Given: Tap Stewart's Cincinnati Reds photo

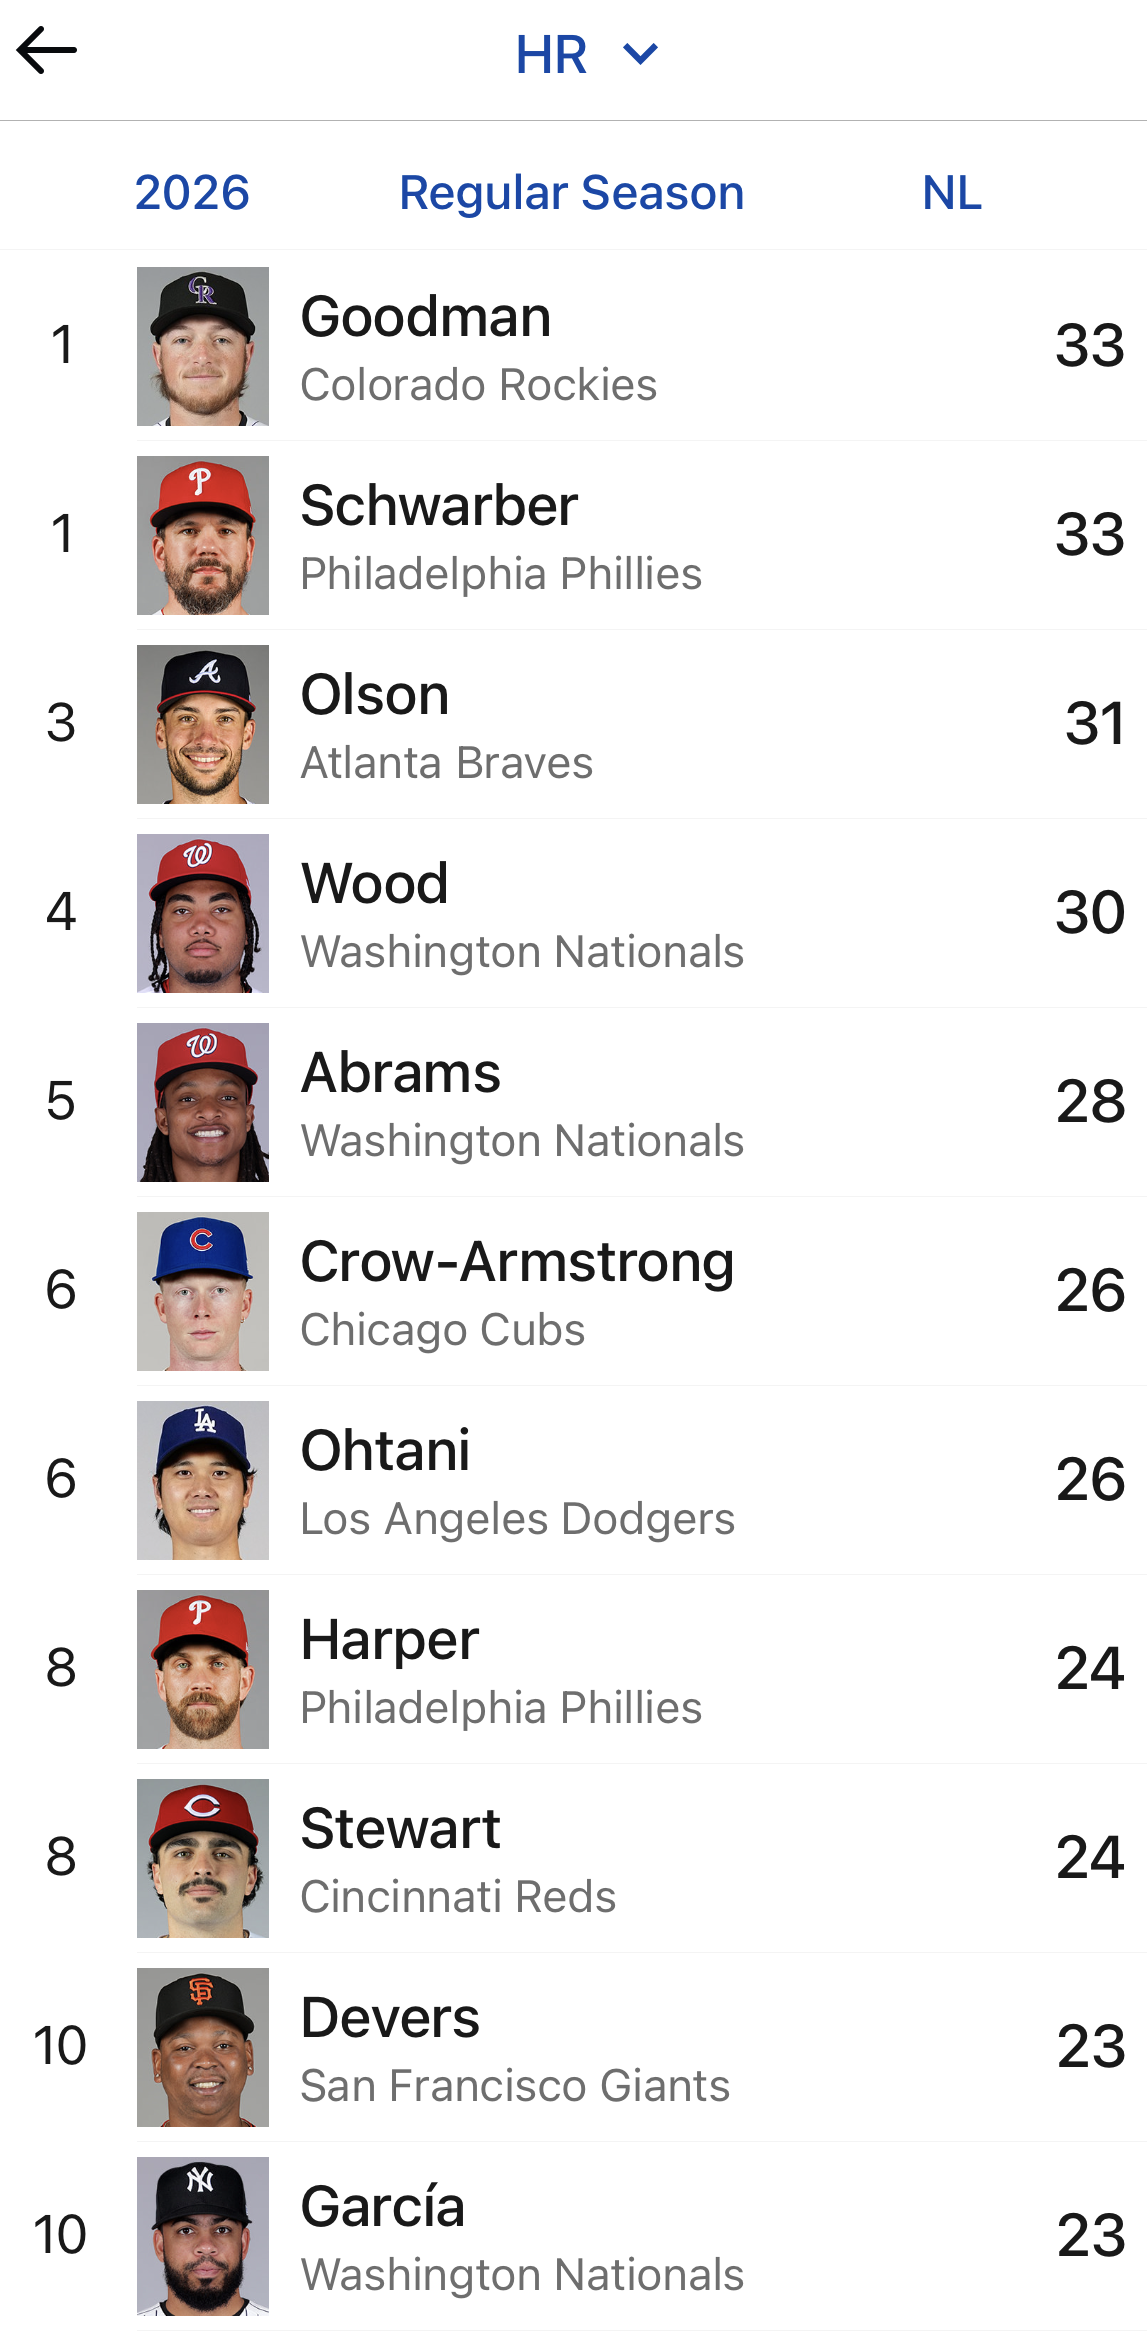Looking at the screenshot, I should (x=203, y=1858).
